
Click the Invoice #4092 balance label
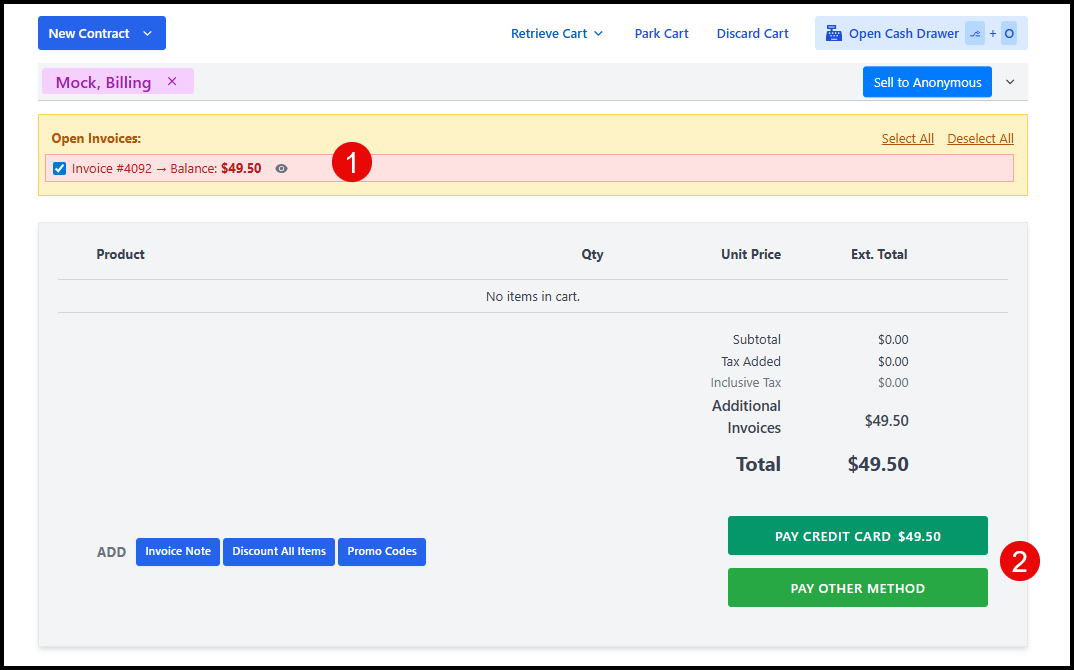[x=166, y=169]
